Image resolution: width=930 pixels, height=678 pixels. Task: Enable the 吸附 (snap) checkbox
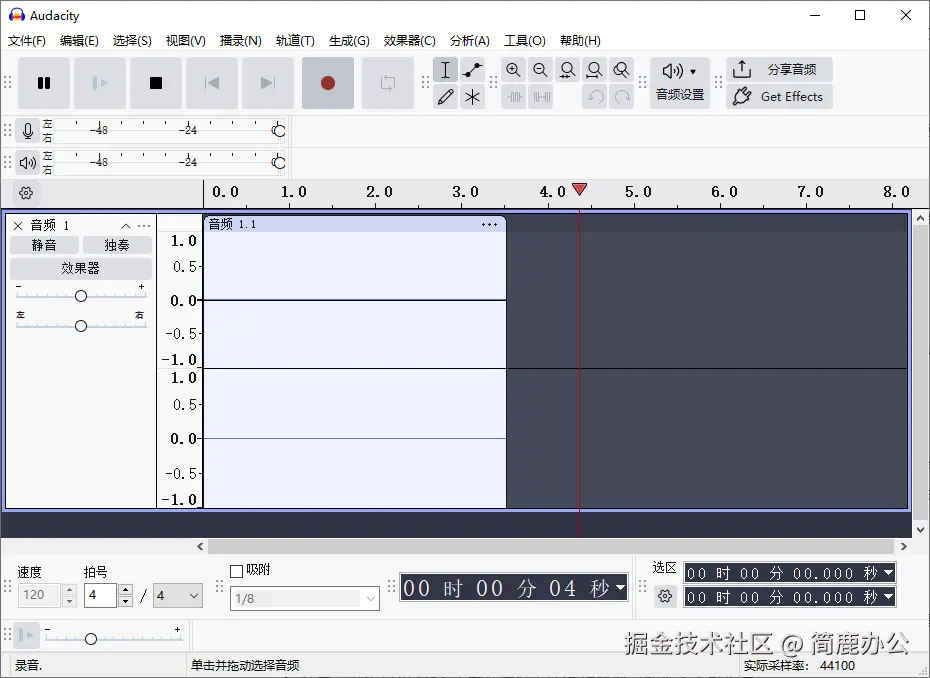(237, 570)
